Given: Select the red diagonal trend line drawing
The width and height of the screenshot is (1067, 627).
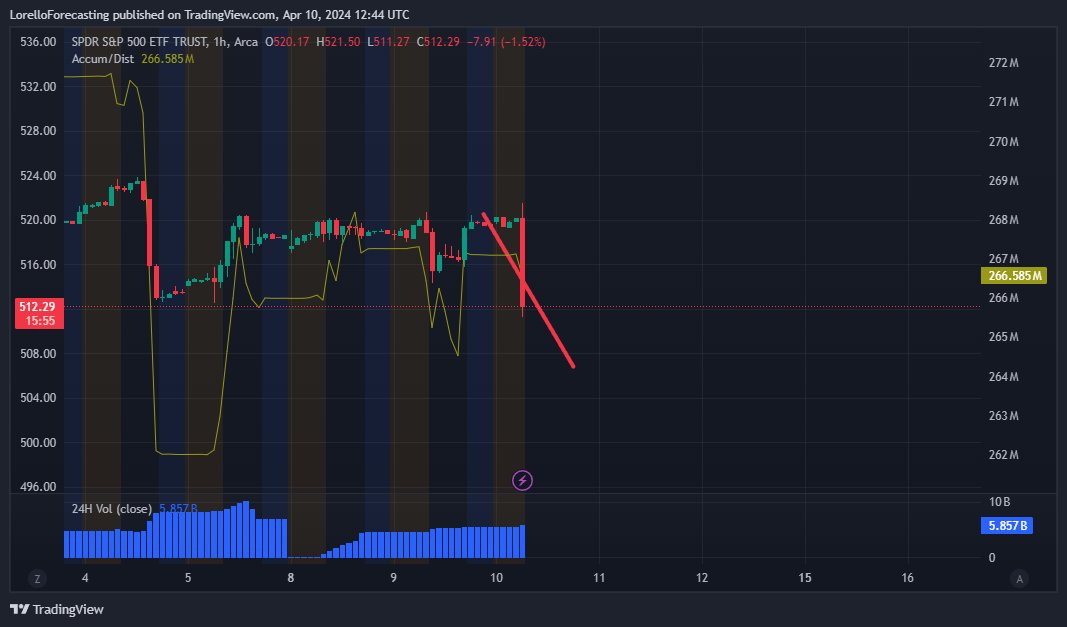Looking at the screenshot, I should 528,290.
